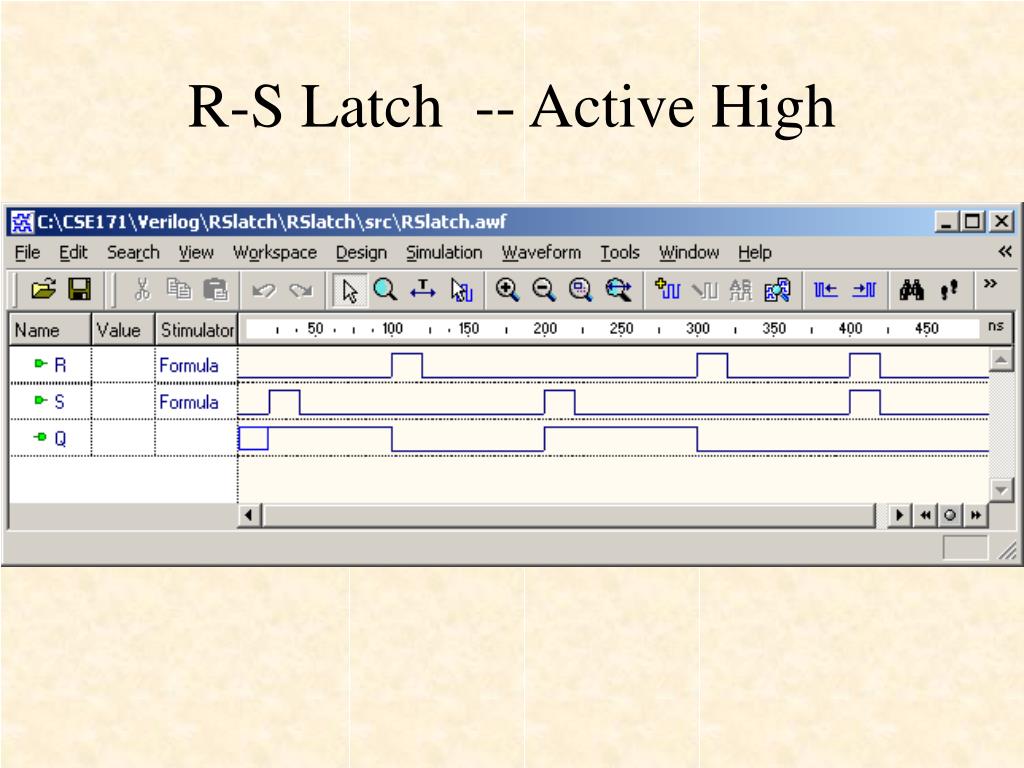Click the 300 ns mark on the time ruler
The width and height of the screenshot is (1024, 768).
pyautogui.click(x=697, y=328)
